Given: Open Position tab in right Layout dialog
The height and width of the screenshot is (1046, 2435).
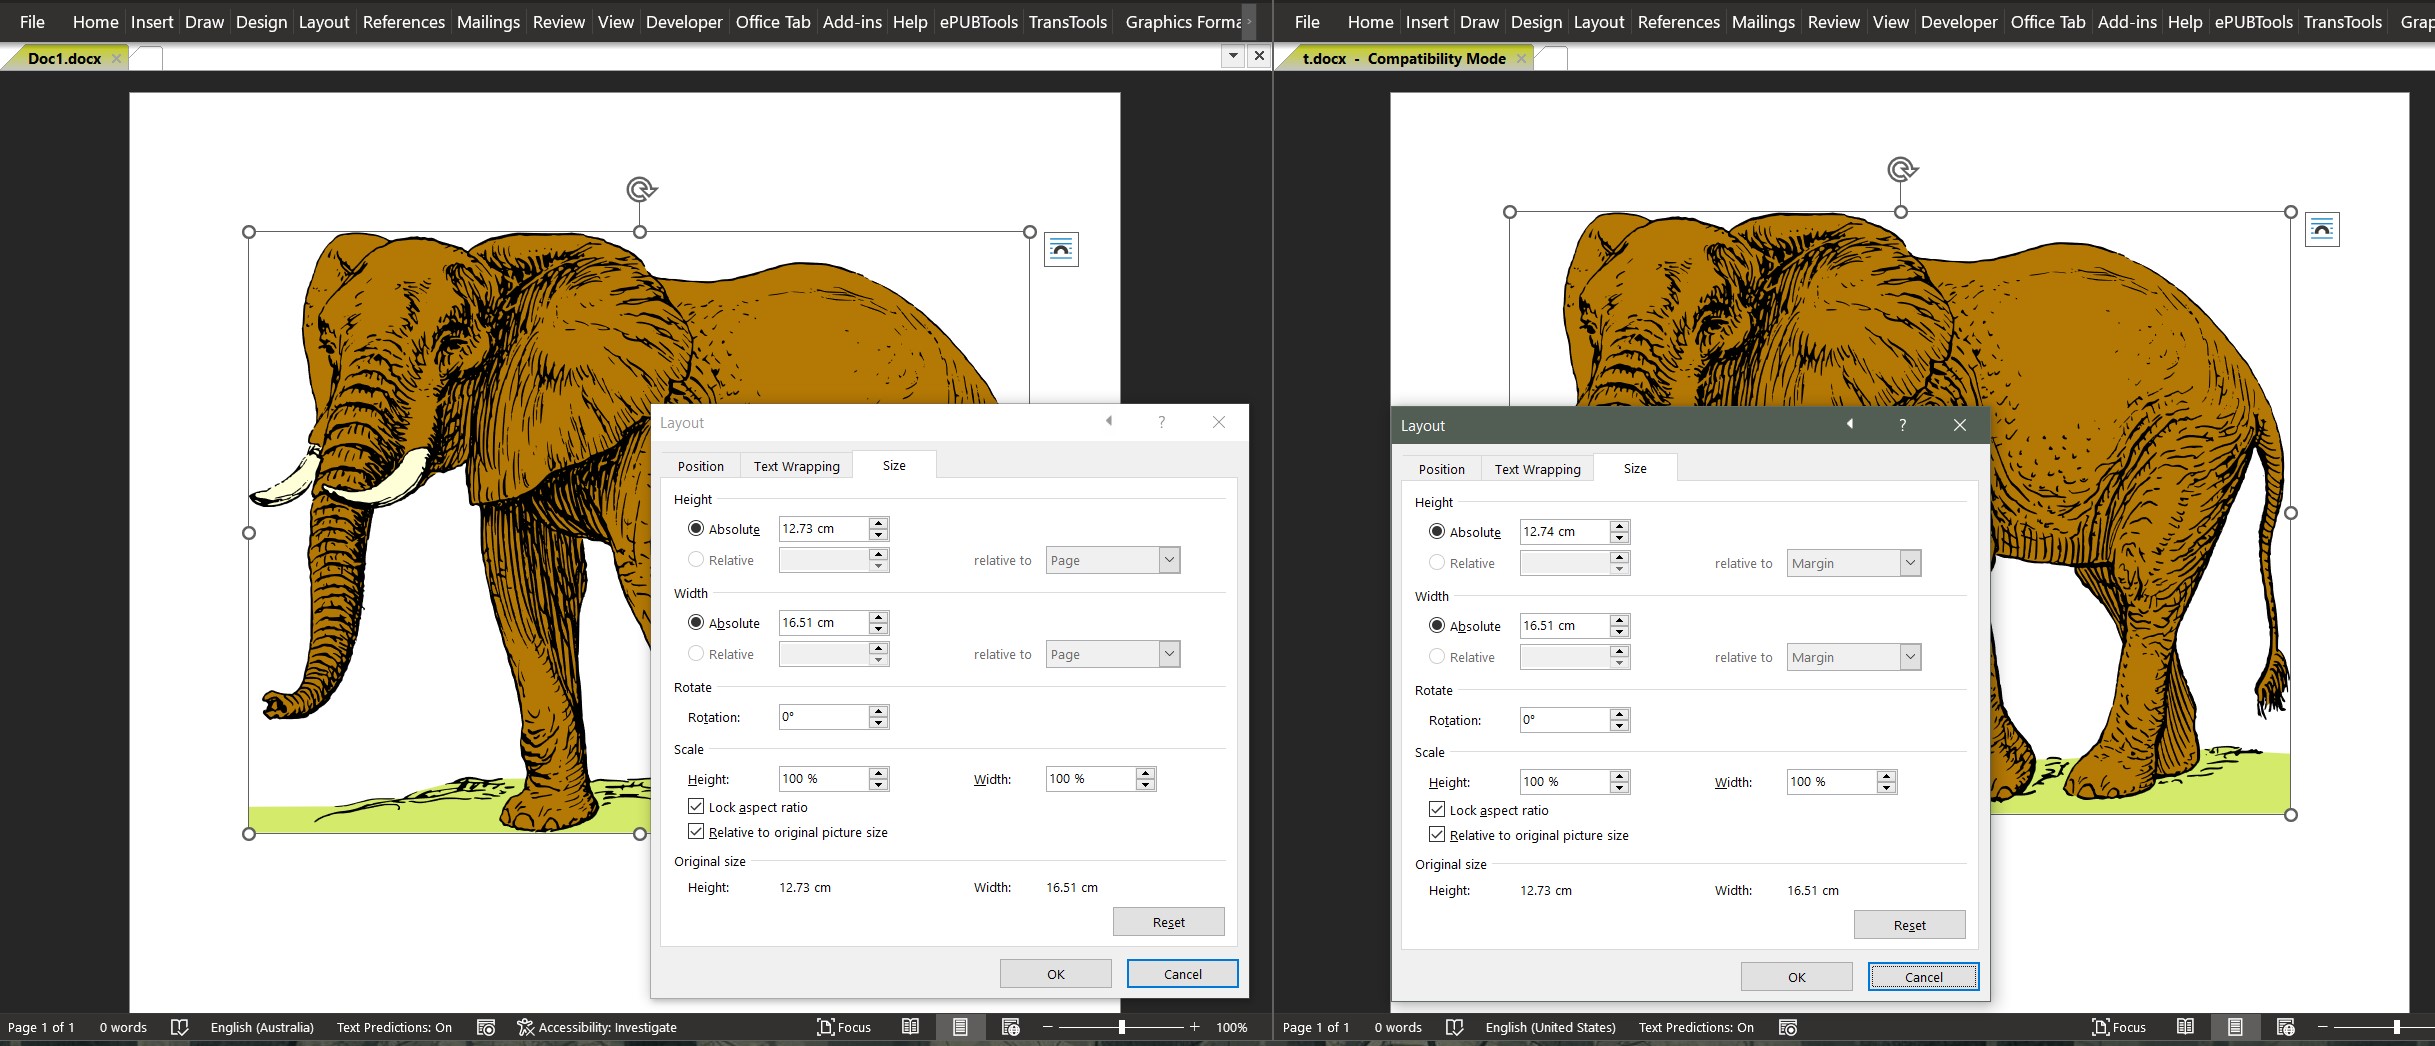Looking at the screenshot, I should point(1441,469).
